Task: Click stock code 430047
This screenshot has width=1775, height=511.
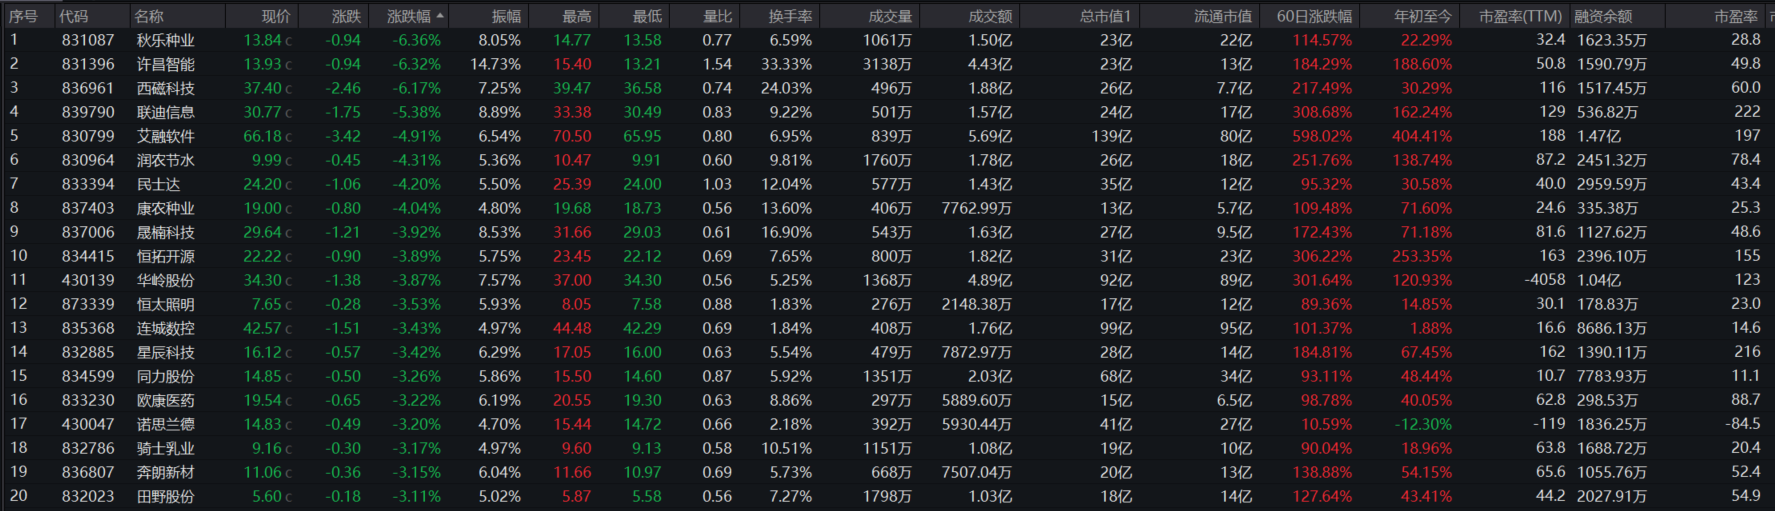Action: click(88, 424)
